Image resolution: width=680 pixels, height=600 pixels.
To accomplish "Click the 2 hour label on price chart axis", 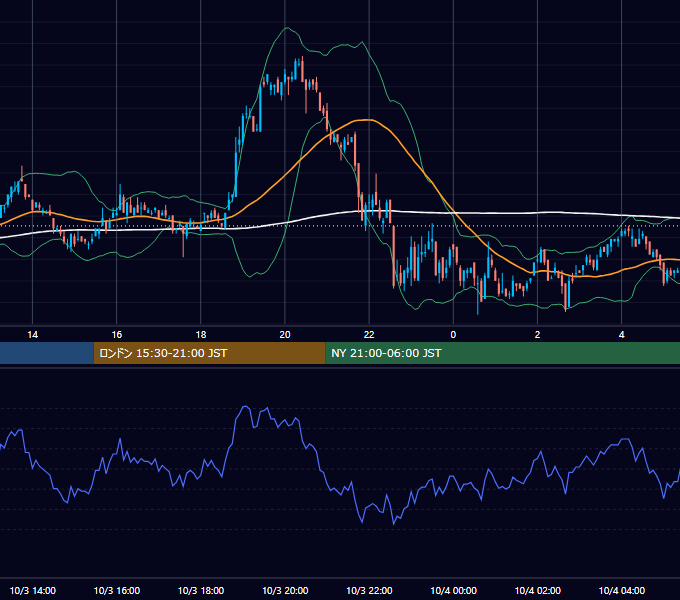I will tap(537, 335).
